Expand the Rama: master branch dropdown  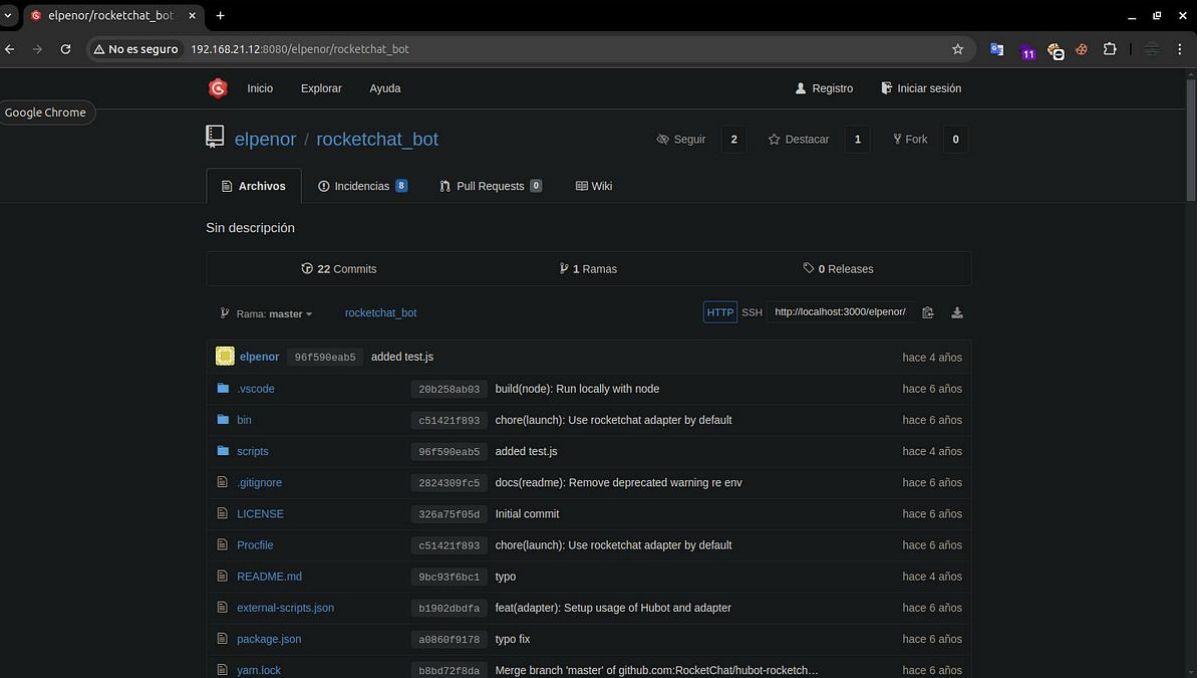click(x=267, y=314)
